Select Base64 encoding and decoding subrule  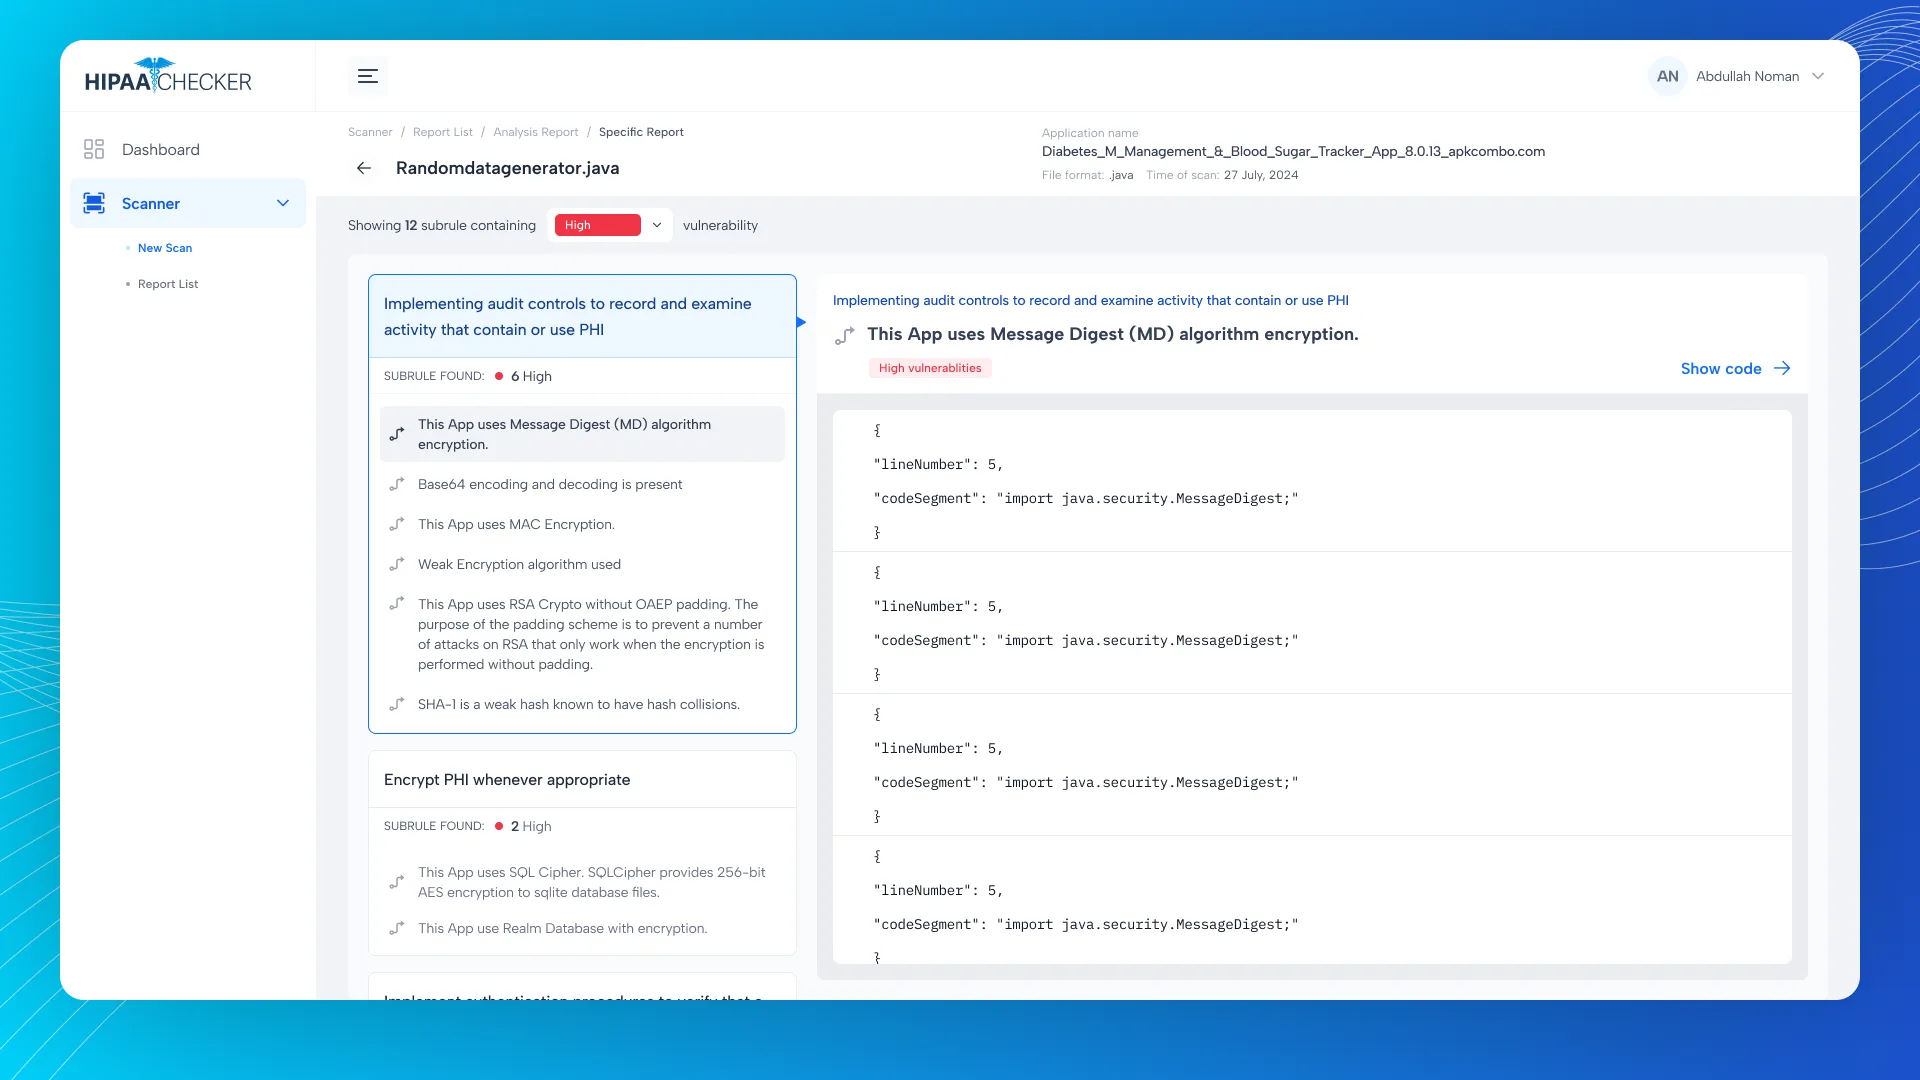tap(550, 484)
